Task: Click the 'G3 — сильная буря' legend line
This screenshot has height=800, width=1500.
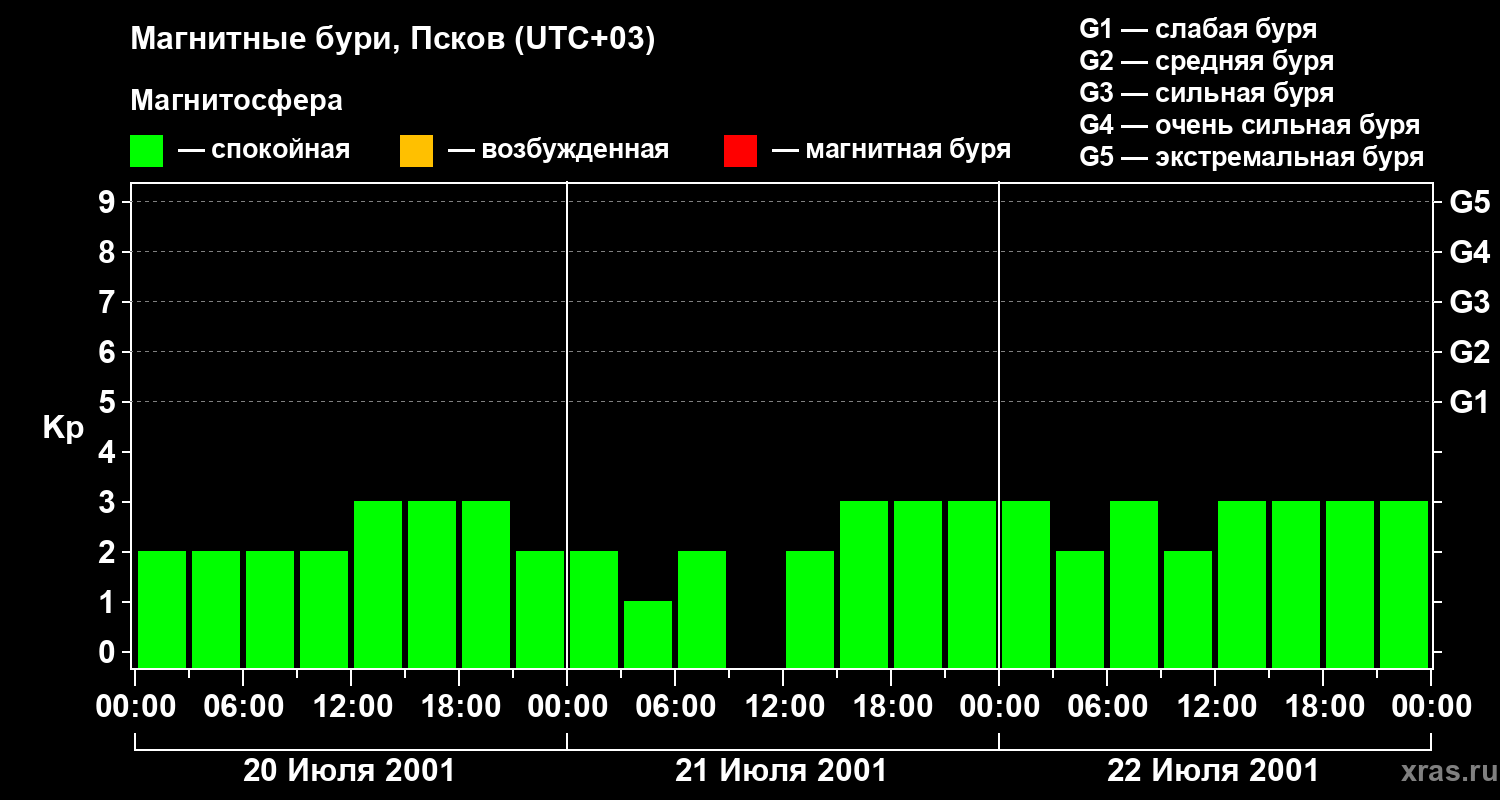Action: 1207,93
